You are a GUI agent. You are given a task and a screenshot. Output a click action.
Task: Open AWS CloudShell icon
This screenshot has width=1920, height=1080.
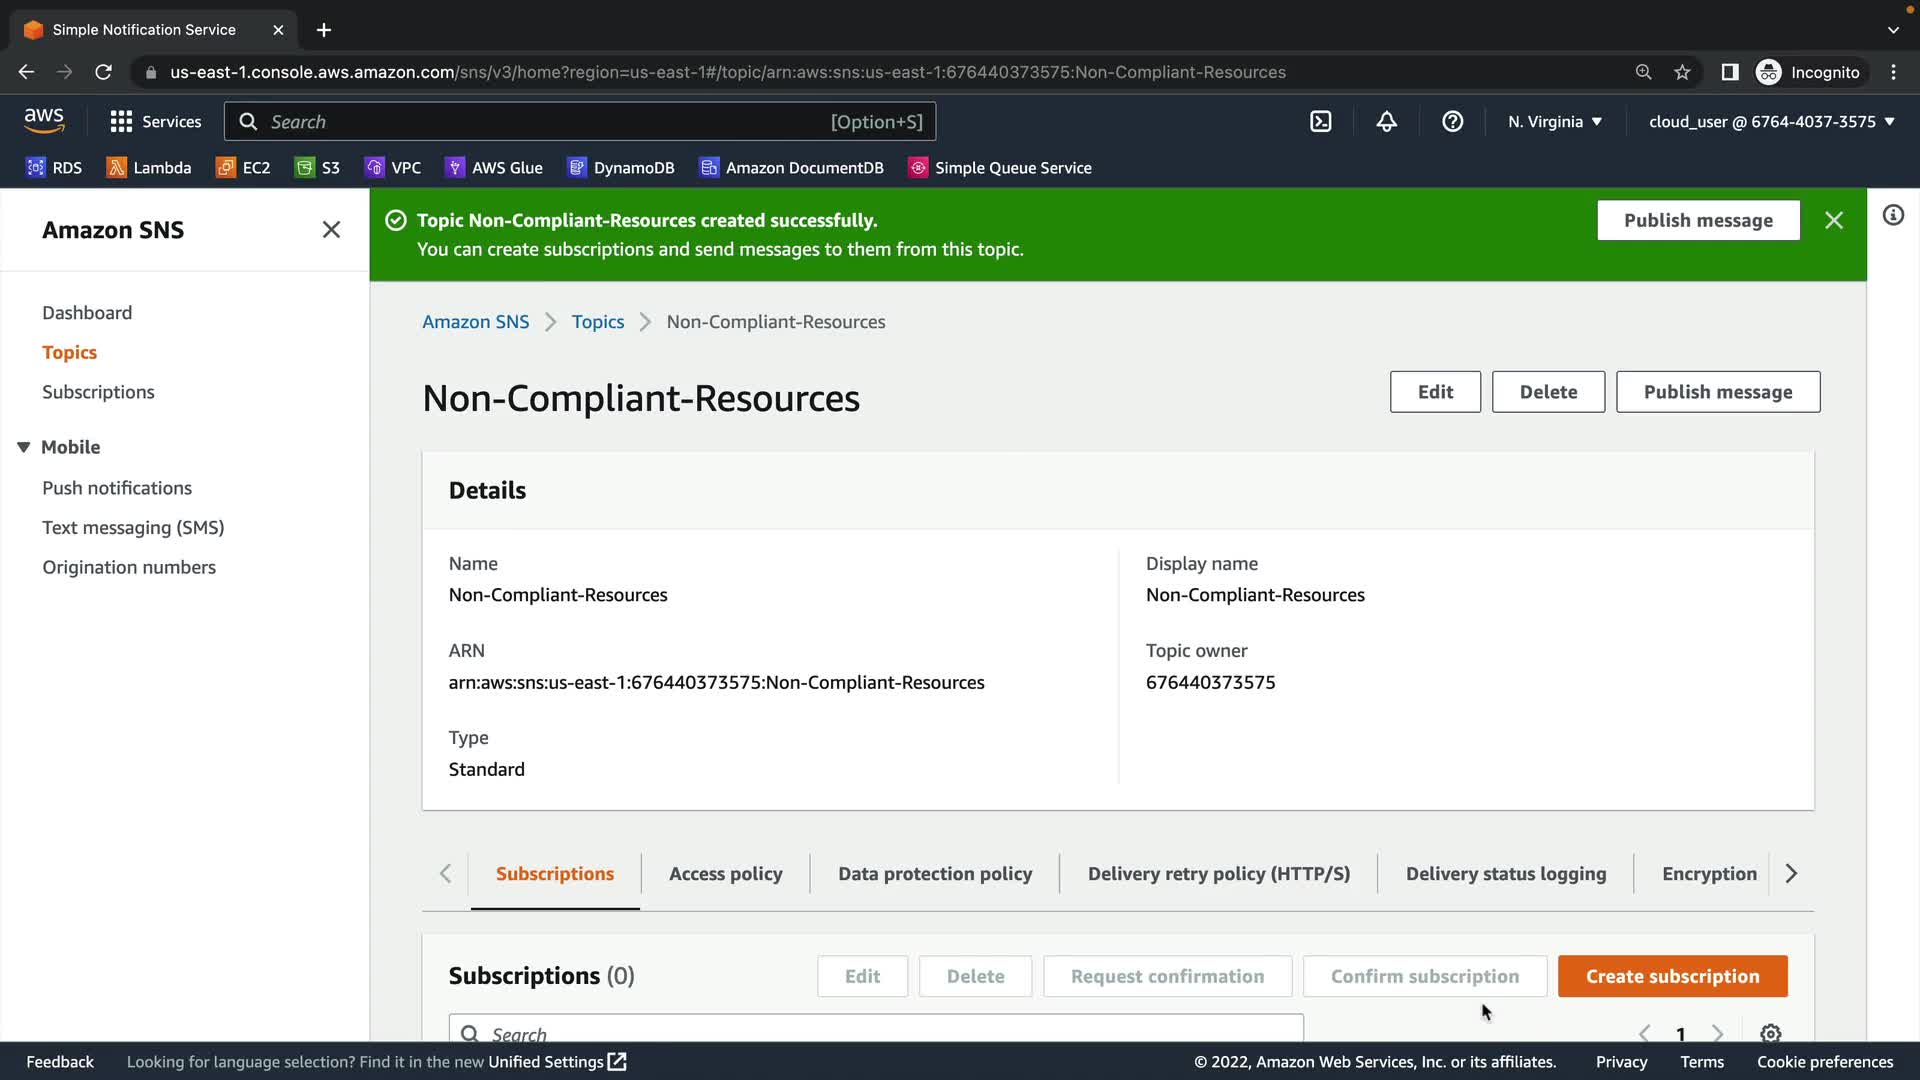tap(1320, 121)
